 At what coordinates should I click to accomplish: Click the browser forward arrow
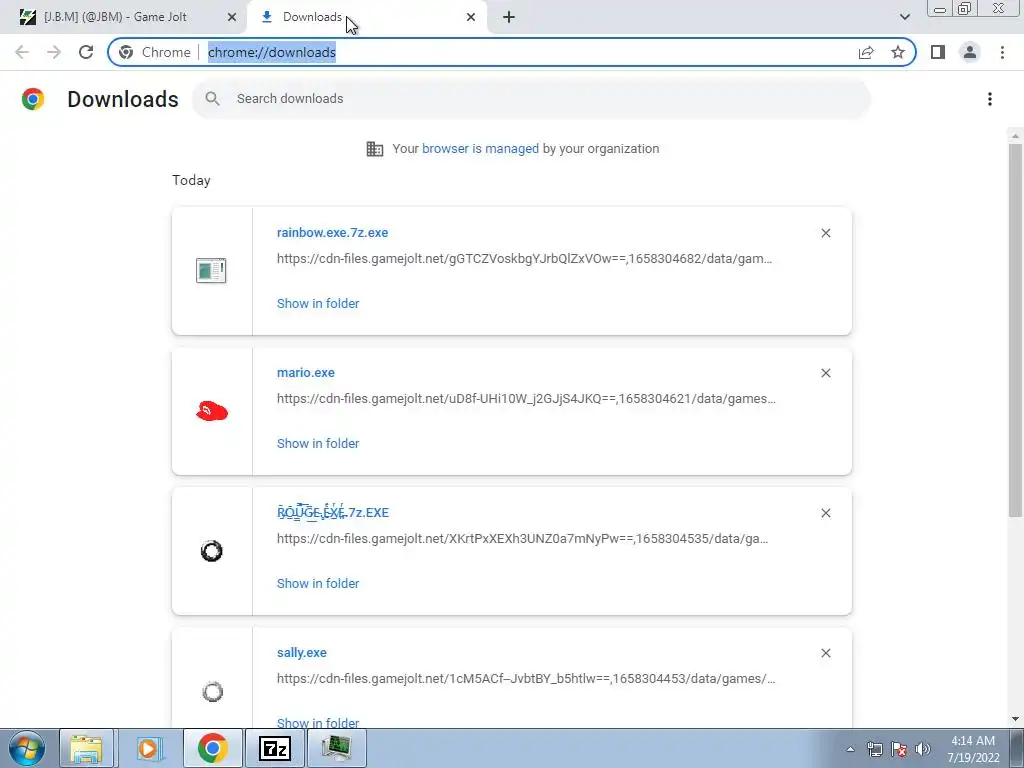tap(54, 52)
